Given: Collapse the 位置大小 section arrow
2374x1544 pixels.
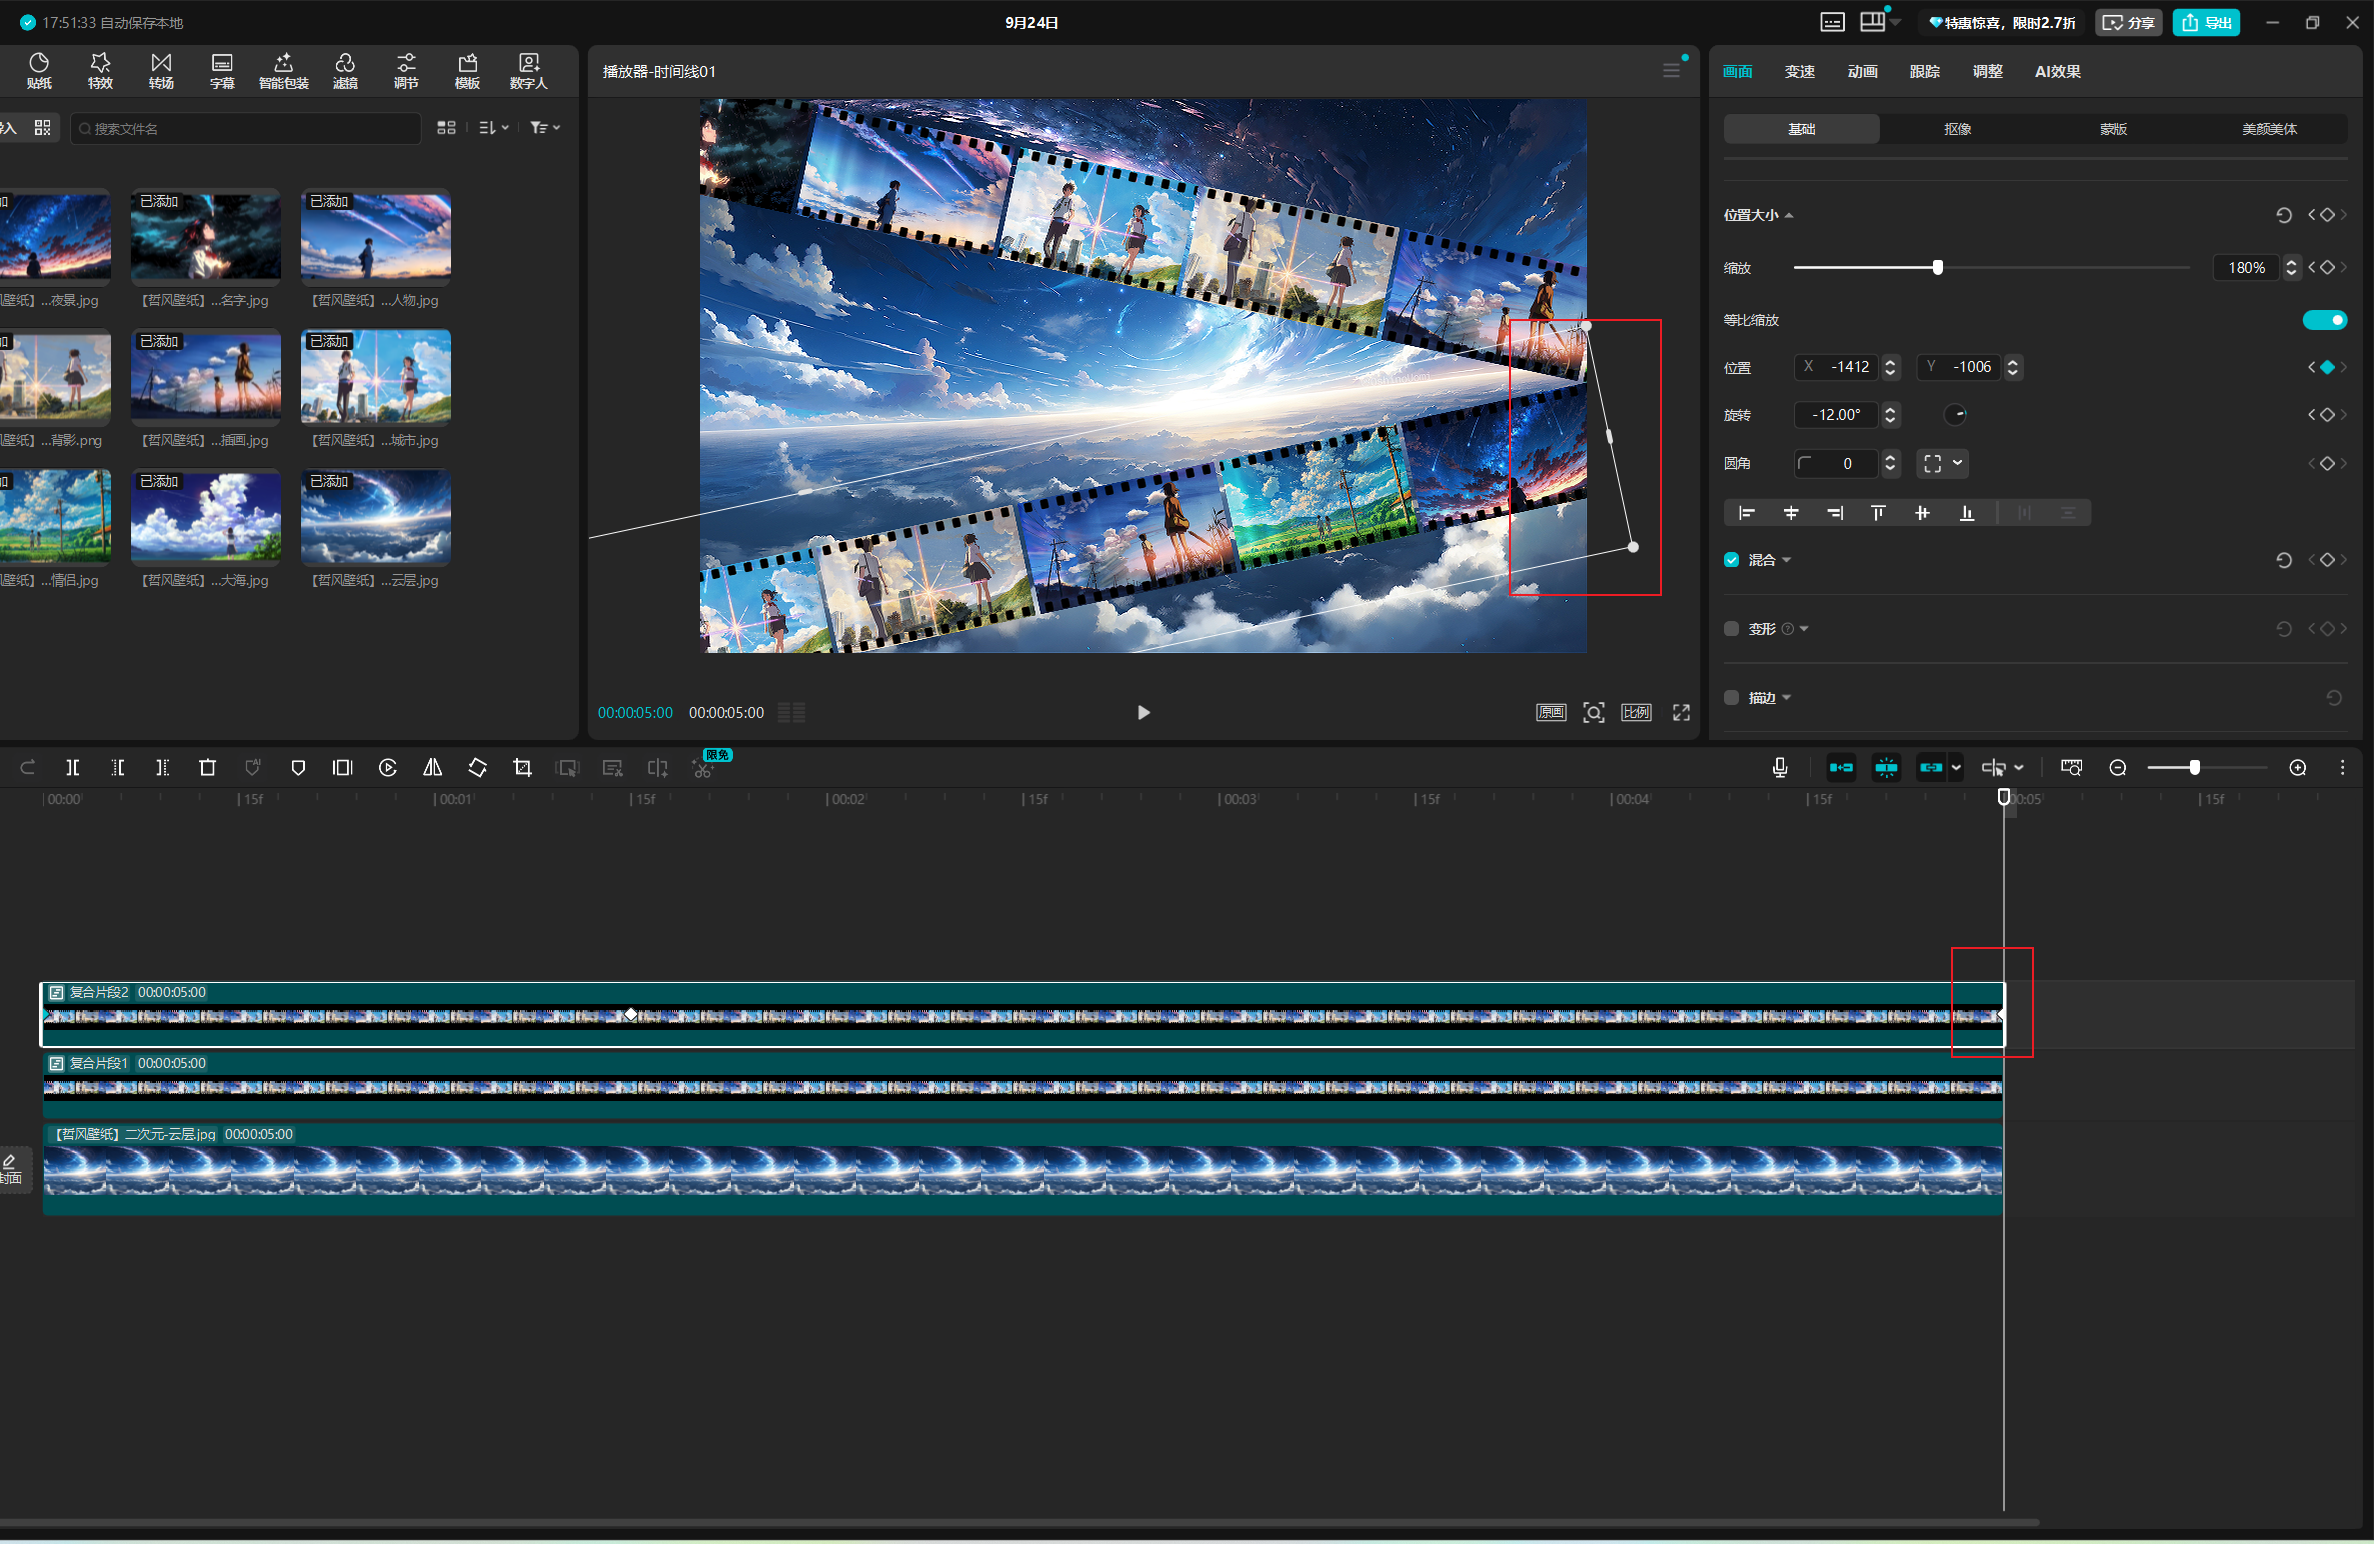Looking at the screenshot, I should coord(1789,215).
